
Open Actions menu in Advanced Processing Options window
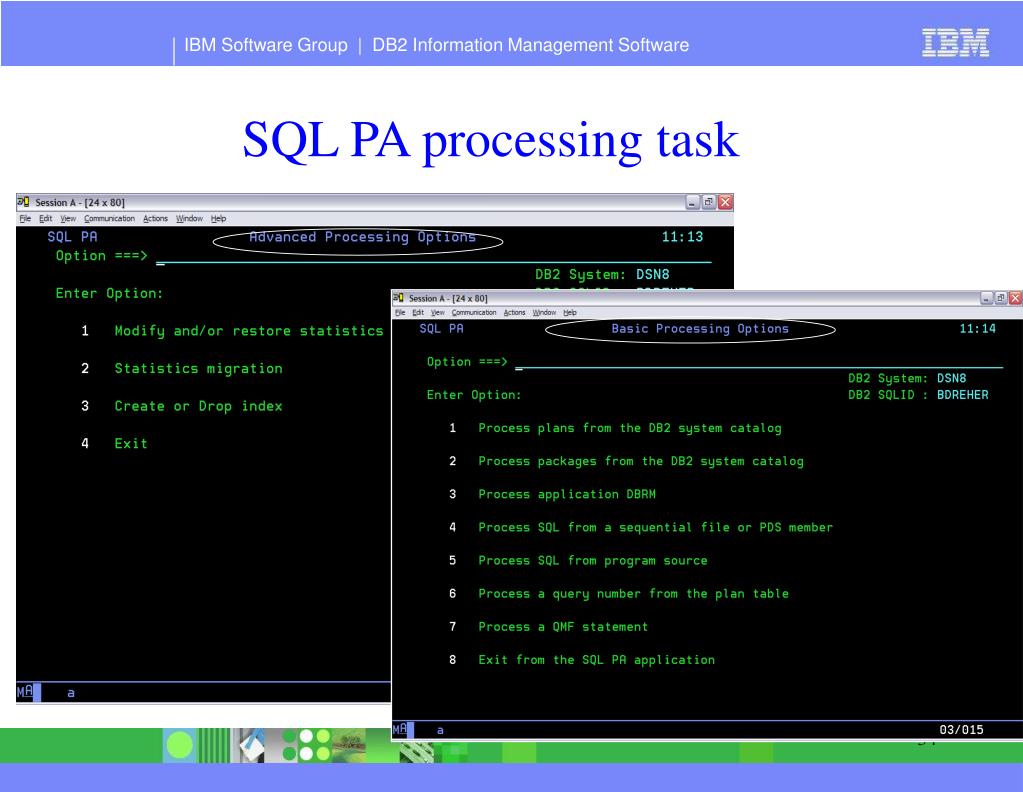(155, 219)
